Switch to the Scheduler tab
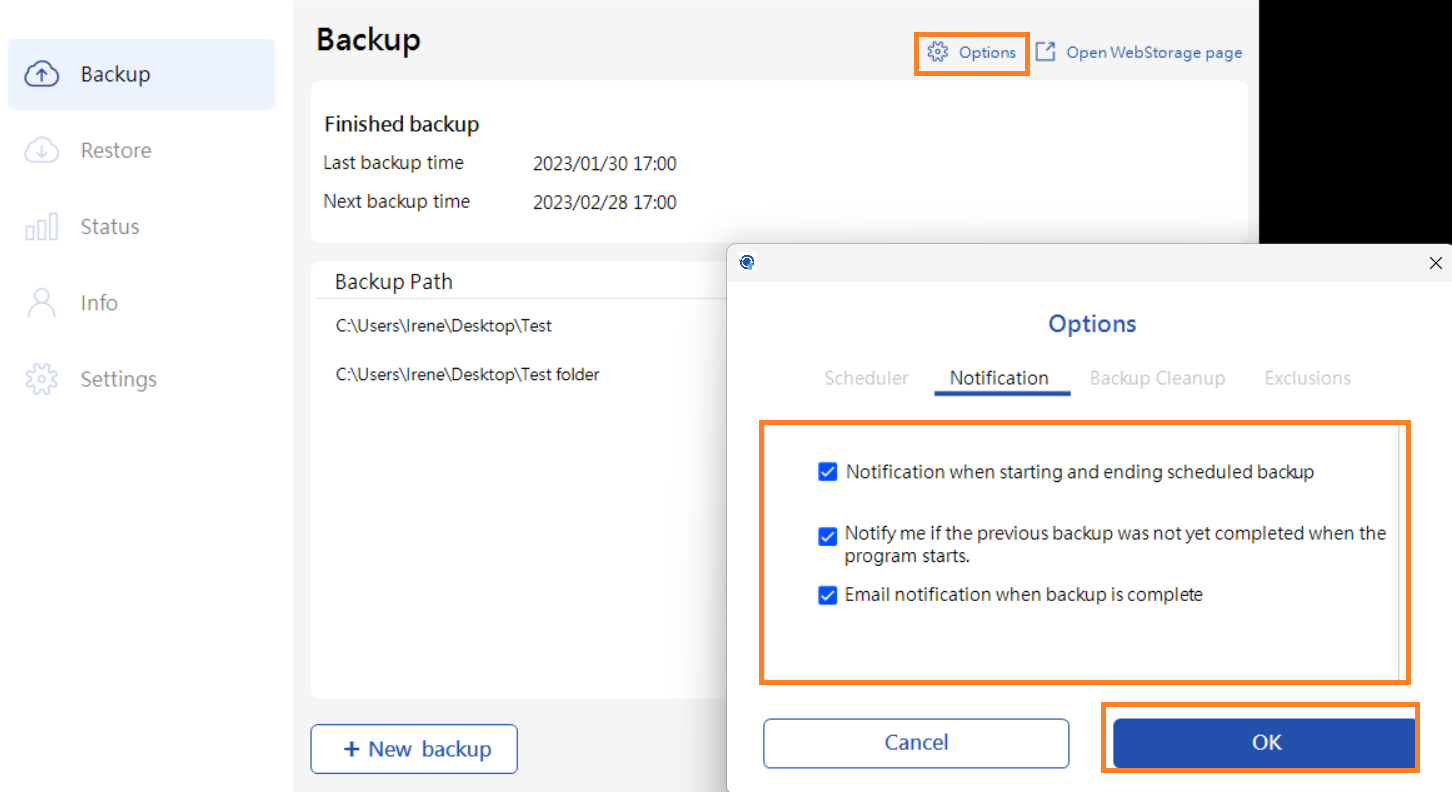This screenshot has width=1452, height=792. coord(866,378)
